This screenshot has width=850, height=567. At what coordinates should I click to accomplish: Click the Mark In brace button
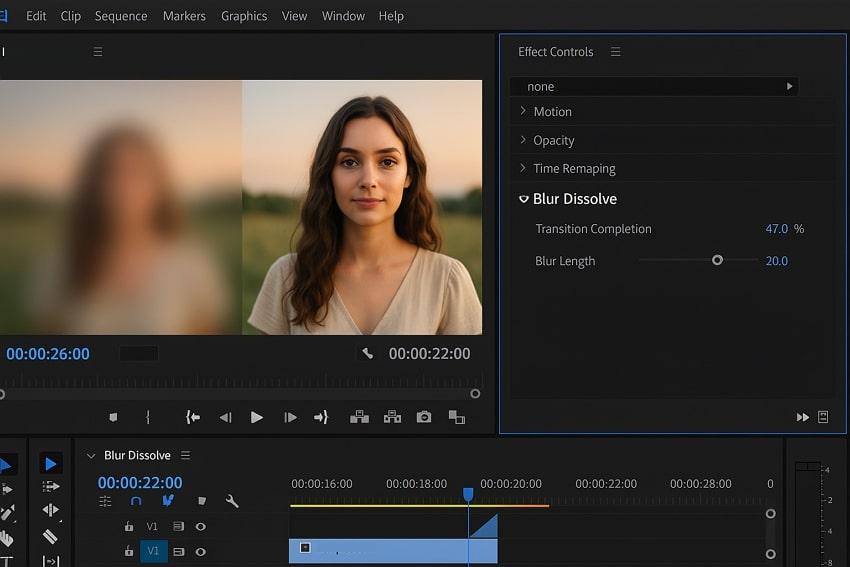(x=148, y=417)
